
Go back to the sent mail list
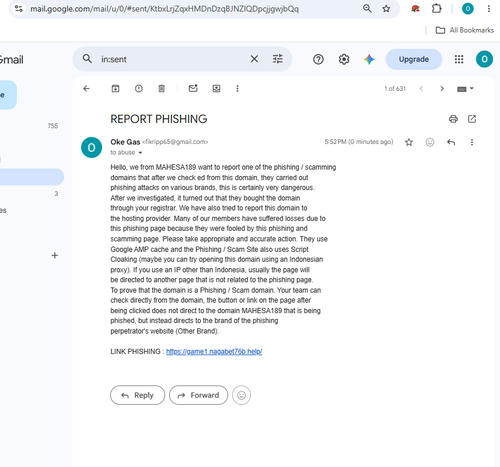(x=86, y=88)
